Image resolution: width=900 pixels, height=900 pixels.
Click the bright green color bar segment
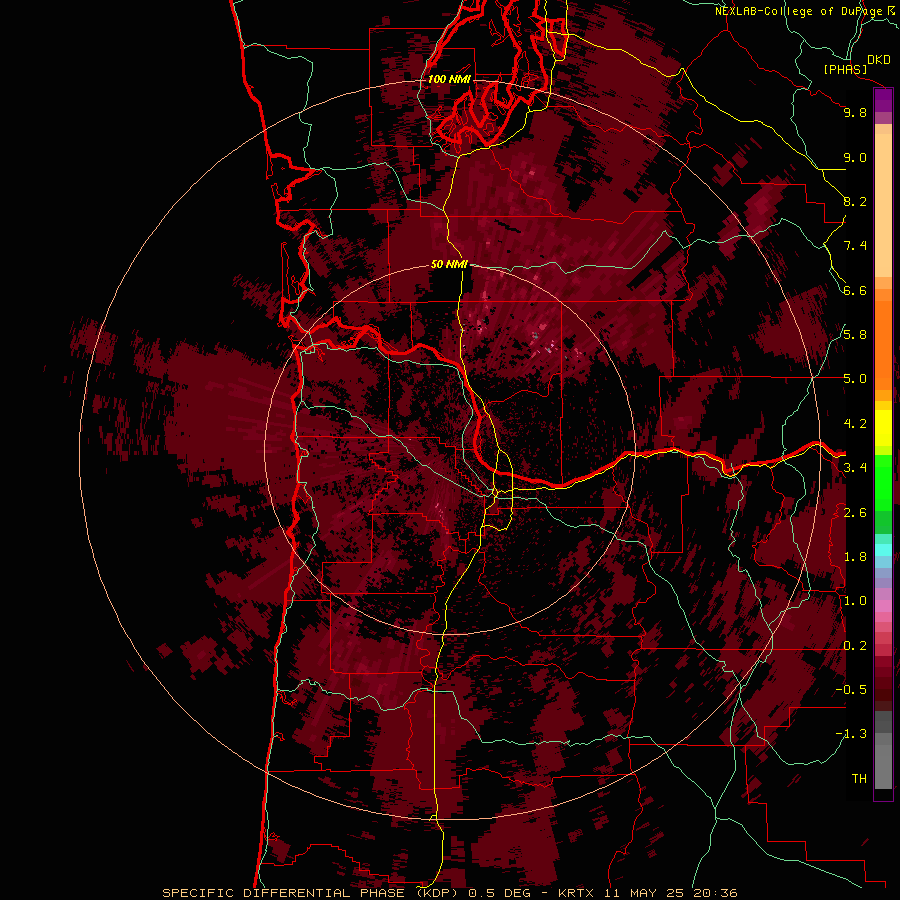[883, 481]
